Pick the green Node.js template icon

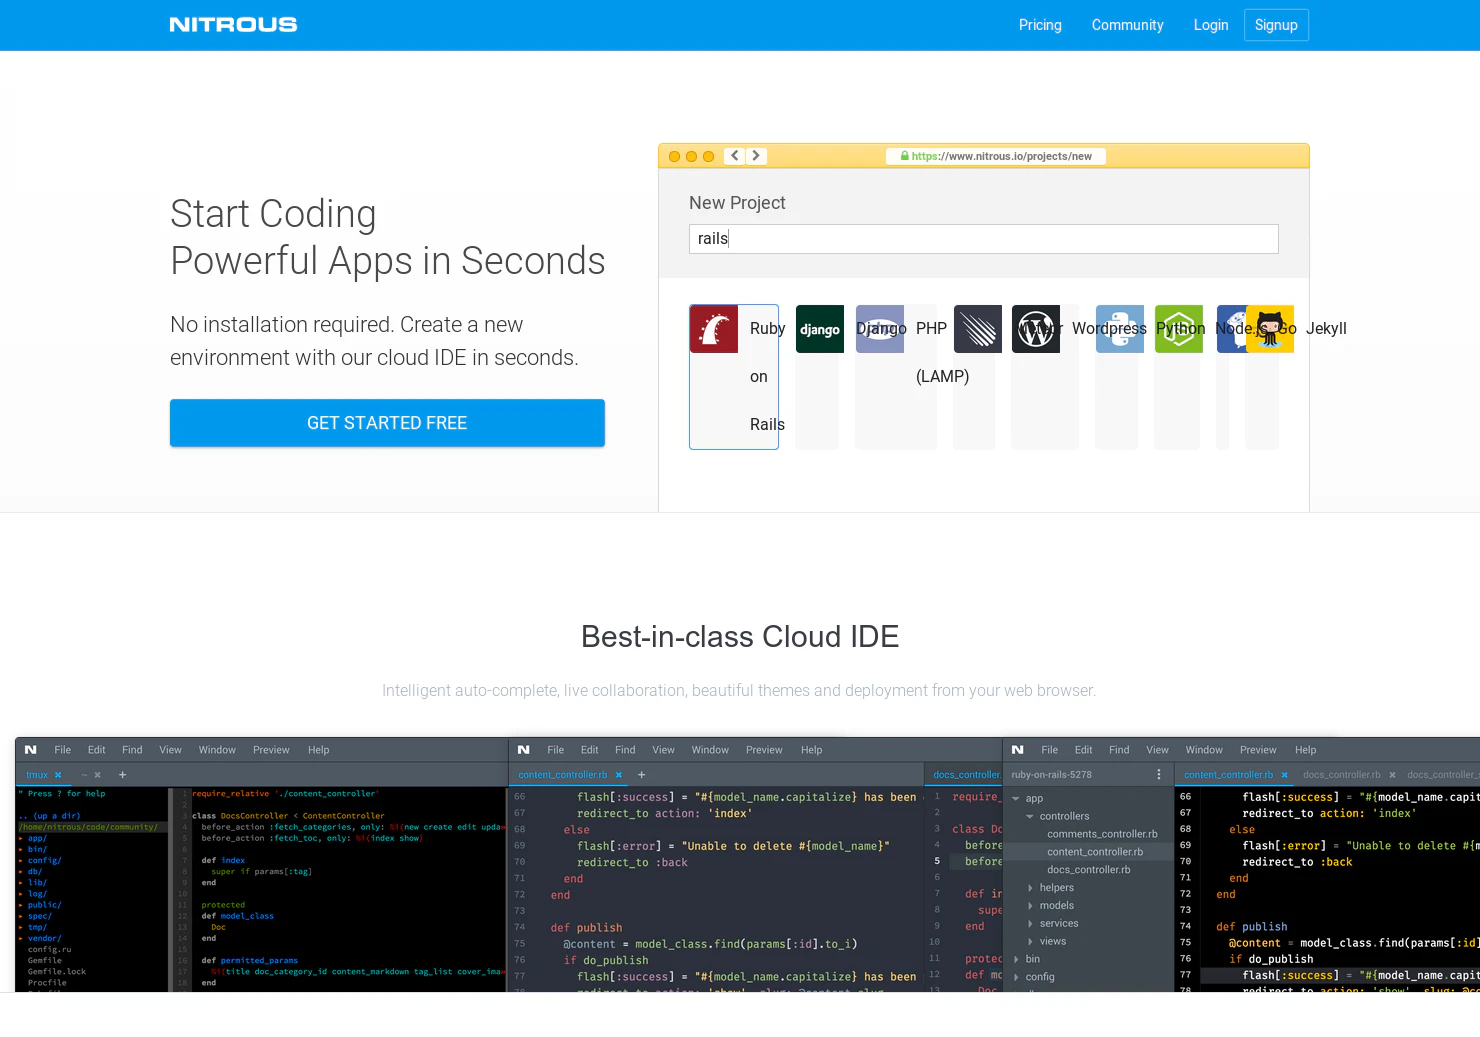[1179, 329]
